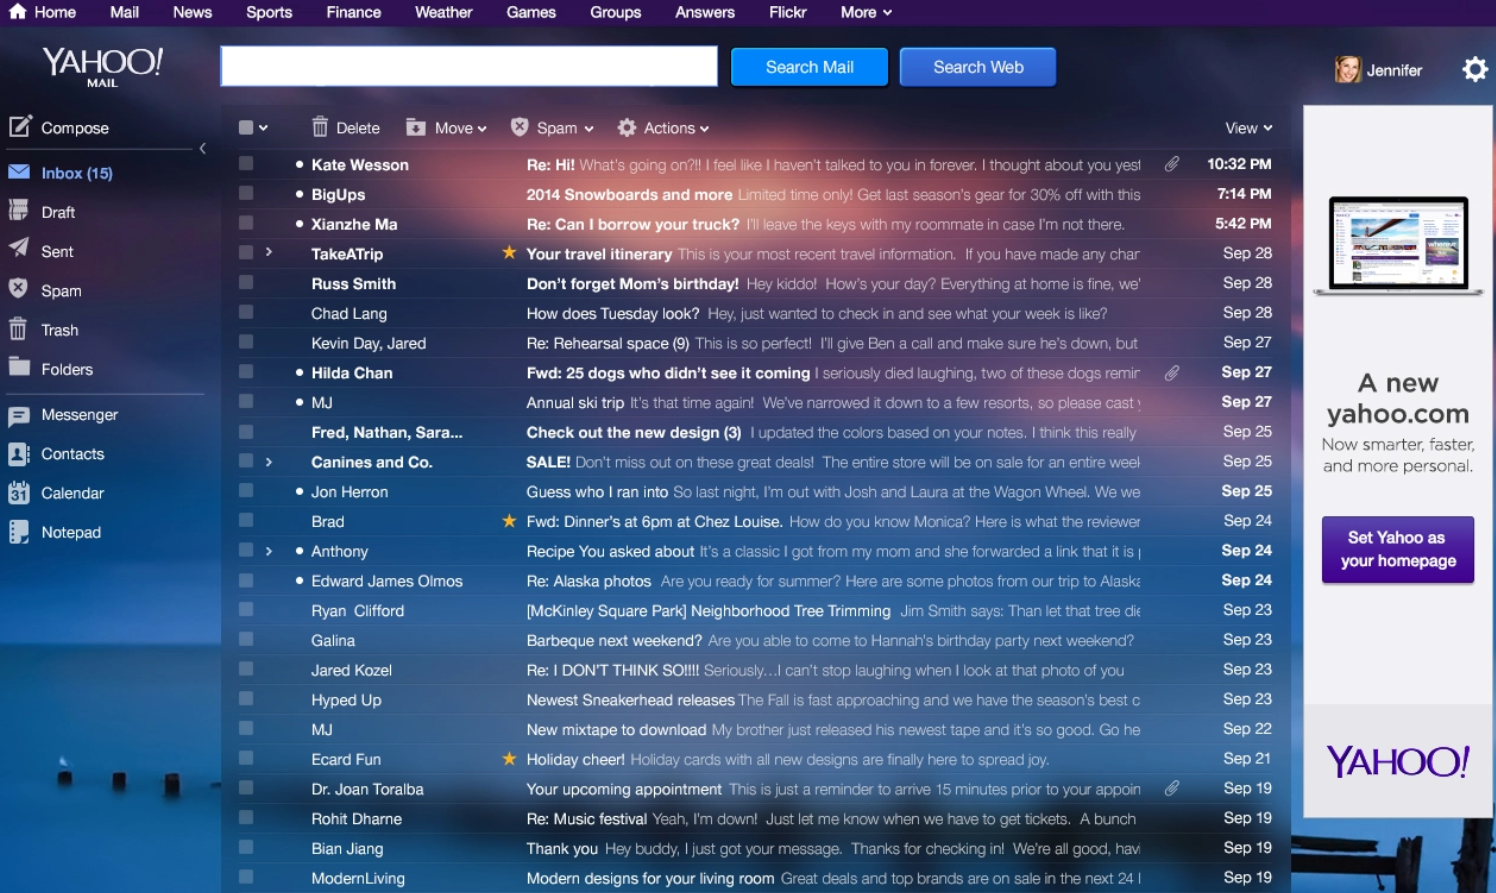Check the BigUps email checkbox
Image resolution: width=1496 pixels, height=893 pixels.
point(246,193)
